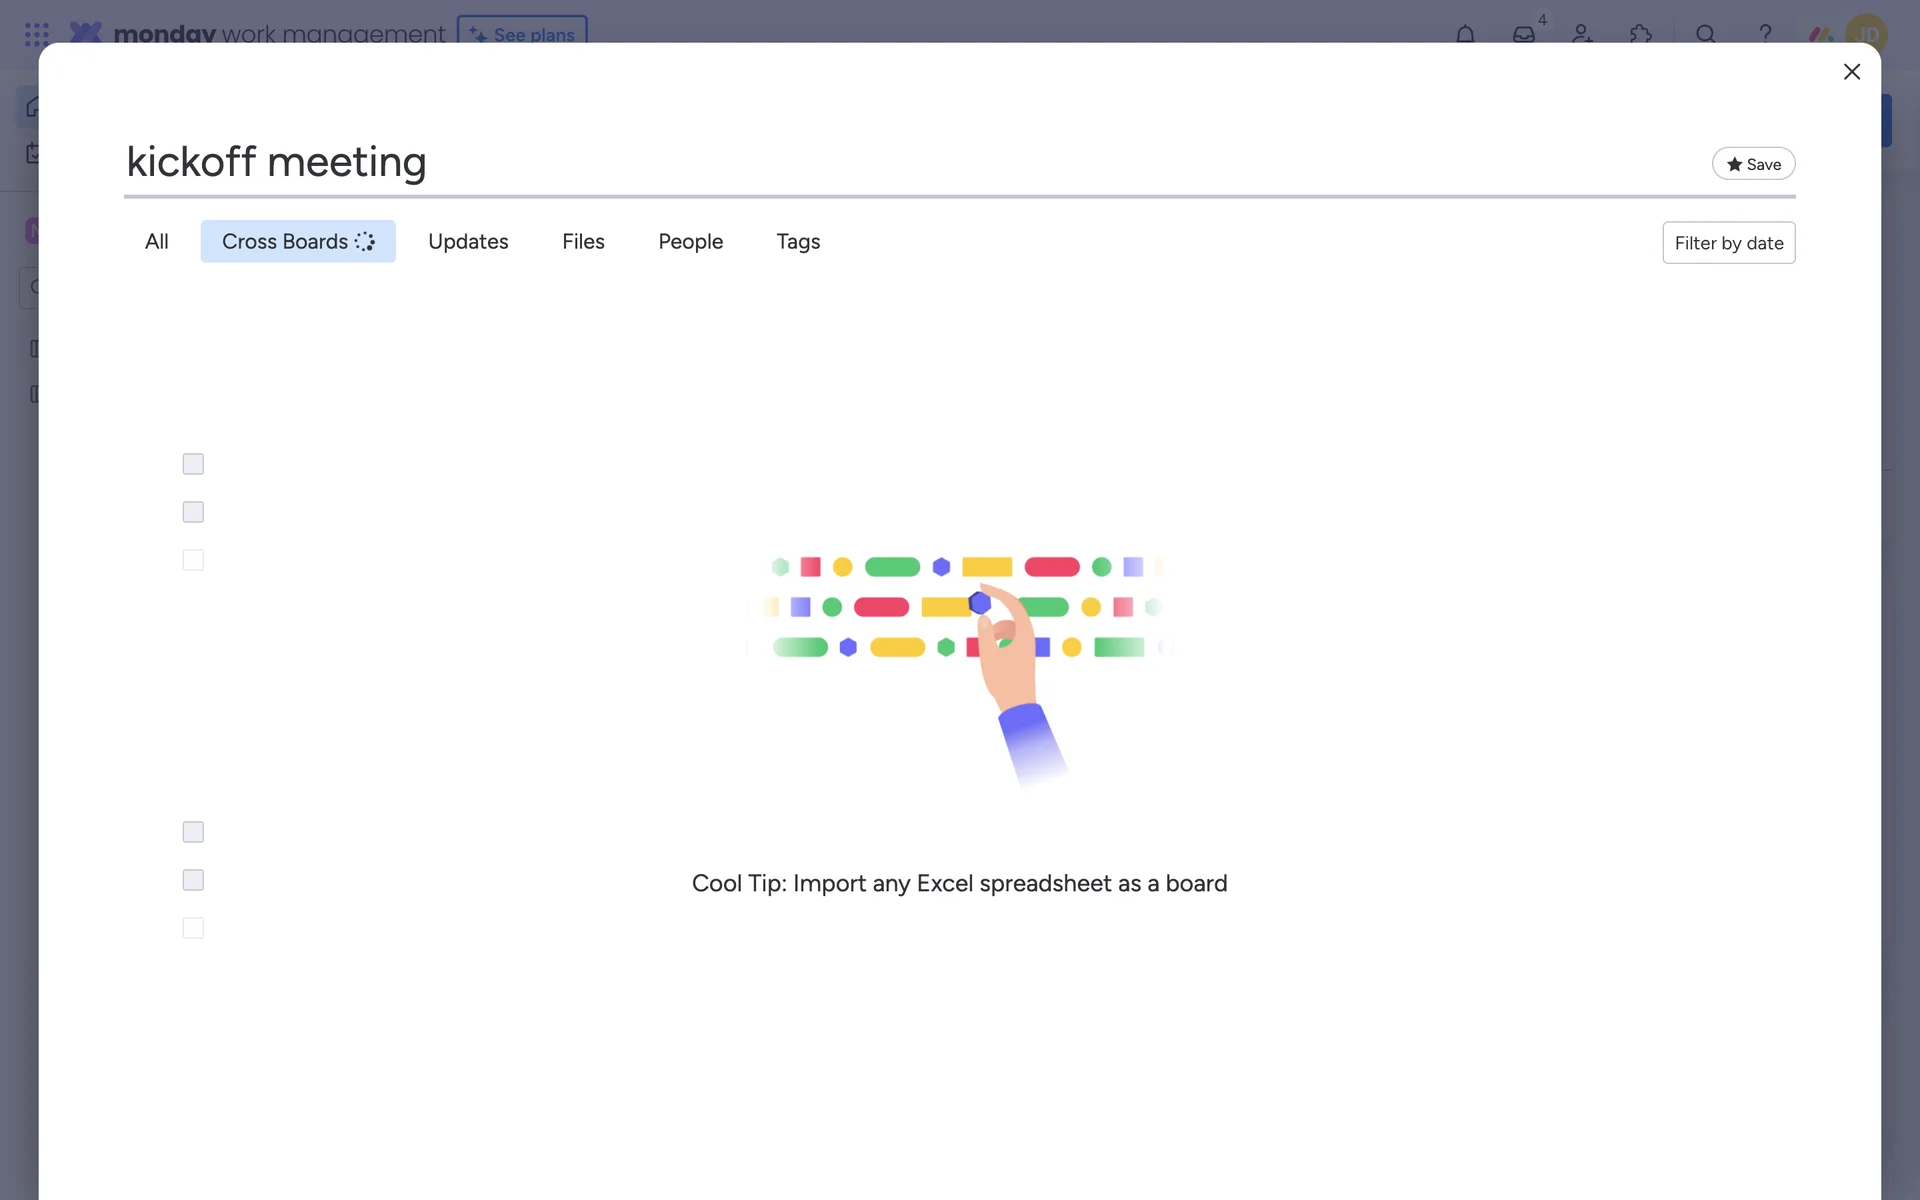Close the search dialog with X
Screen dimensions: 1920x1200
(x=1852, y=72)
